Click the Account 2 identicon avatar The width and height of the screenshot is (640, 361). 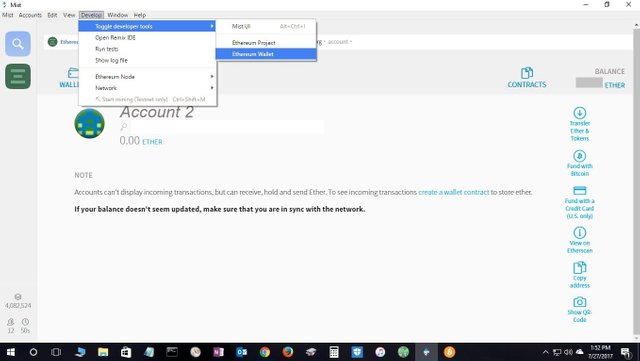[89, 123]
